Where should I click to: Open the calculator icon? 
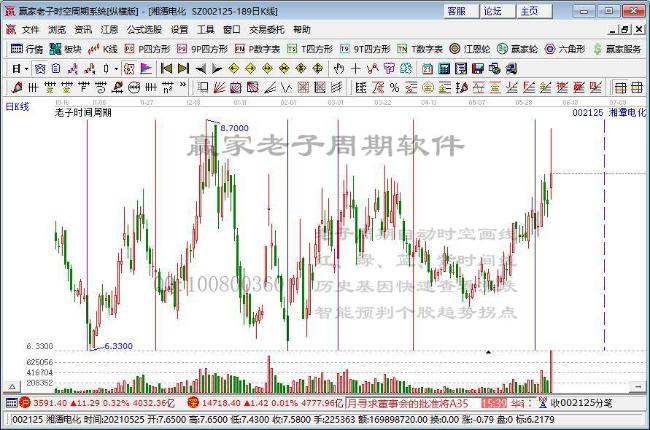444,68
